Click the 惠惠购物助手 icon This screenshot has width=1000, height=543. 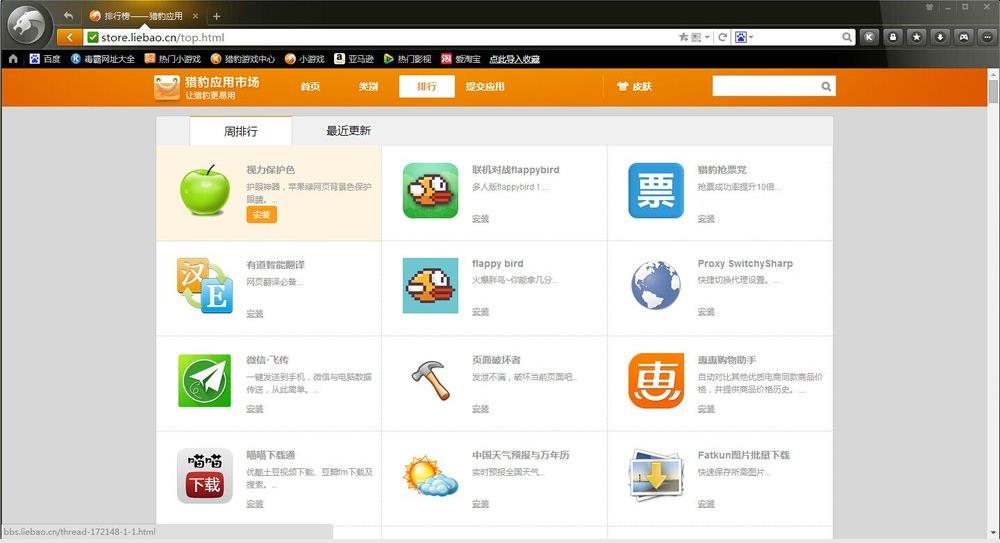[x=656, y=380]
